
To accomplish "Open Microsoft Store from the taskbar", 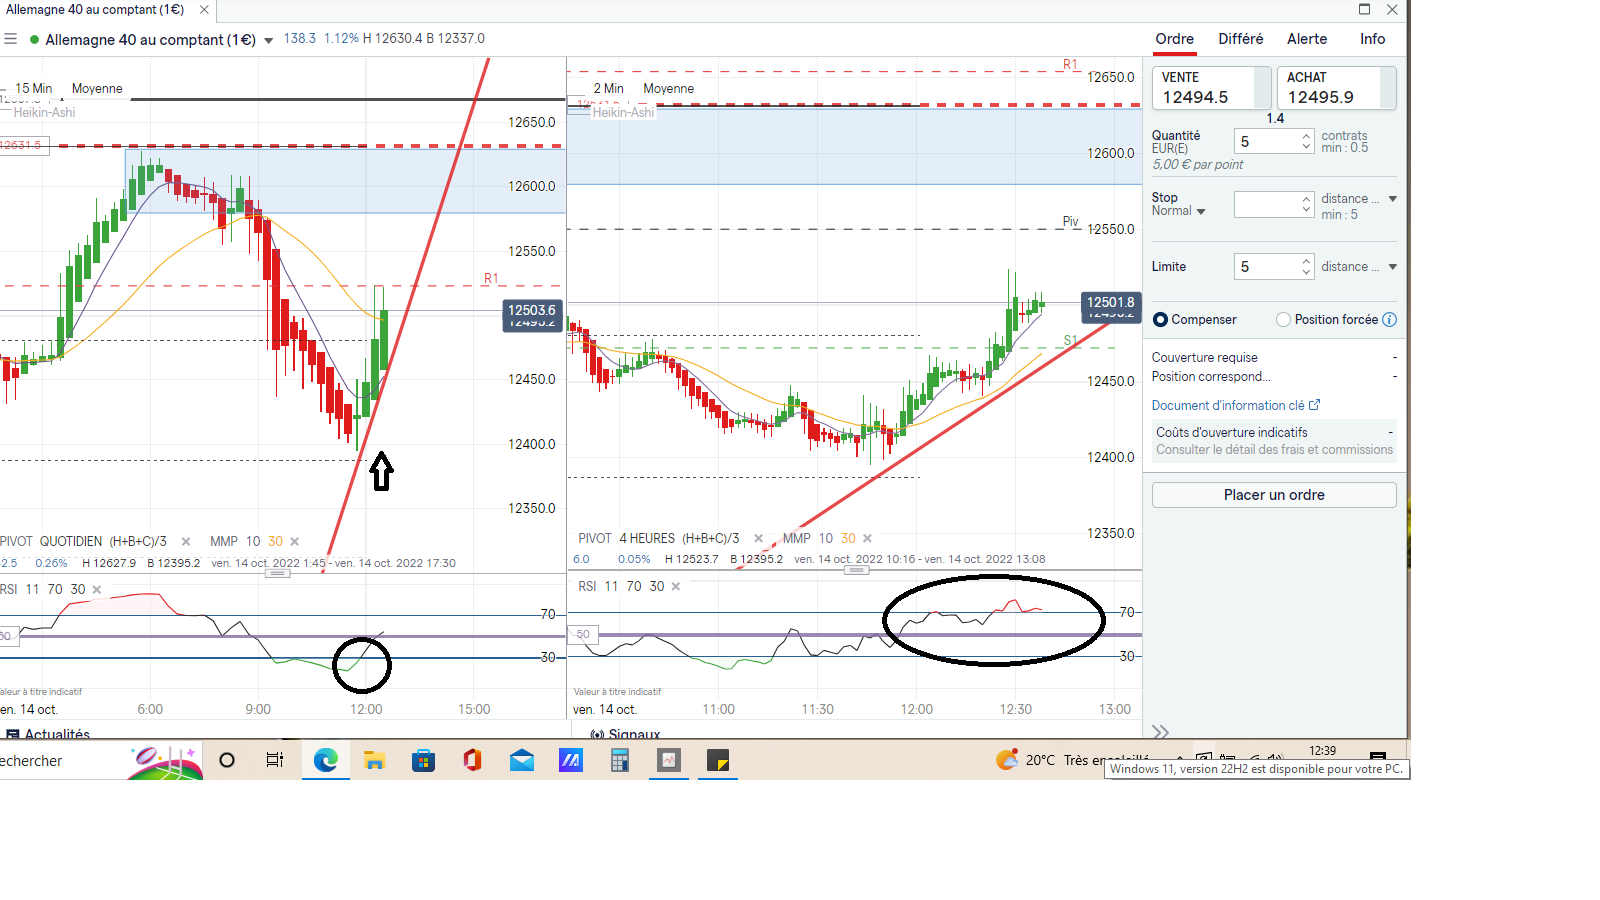I will tap(423, 760).
